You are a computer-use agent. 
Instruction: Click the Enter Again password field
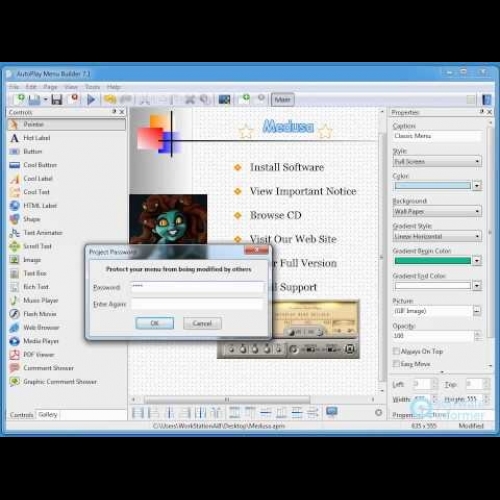pos(197,304)
